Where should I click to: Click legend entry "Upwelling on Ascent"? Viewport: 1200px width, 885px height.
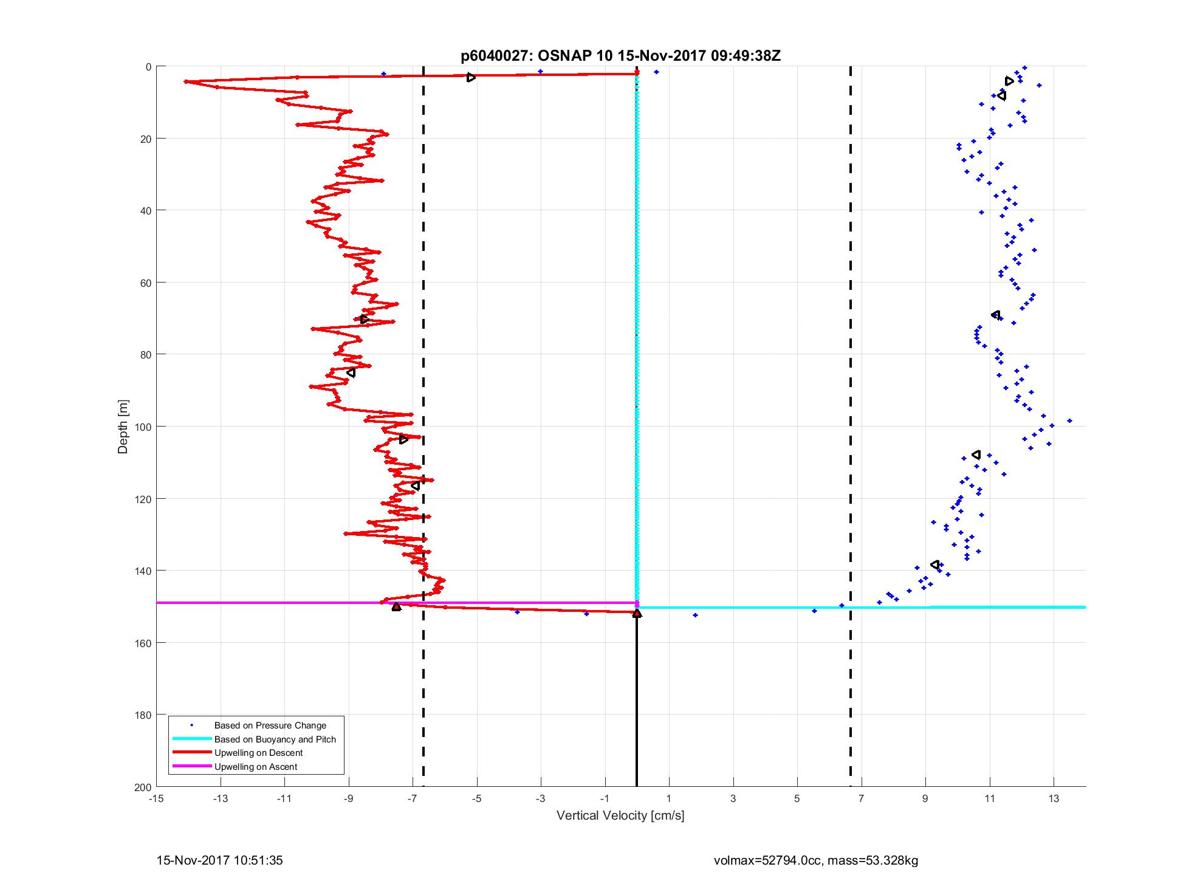pyautogui.click(x=256, y=766)
